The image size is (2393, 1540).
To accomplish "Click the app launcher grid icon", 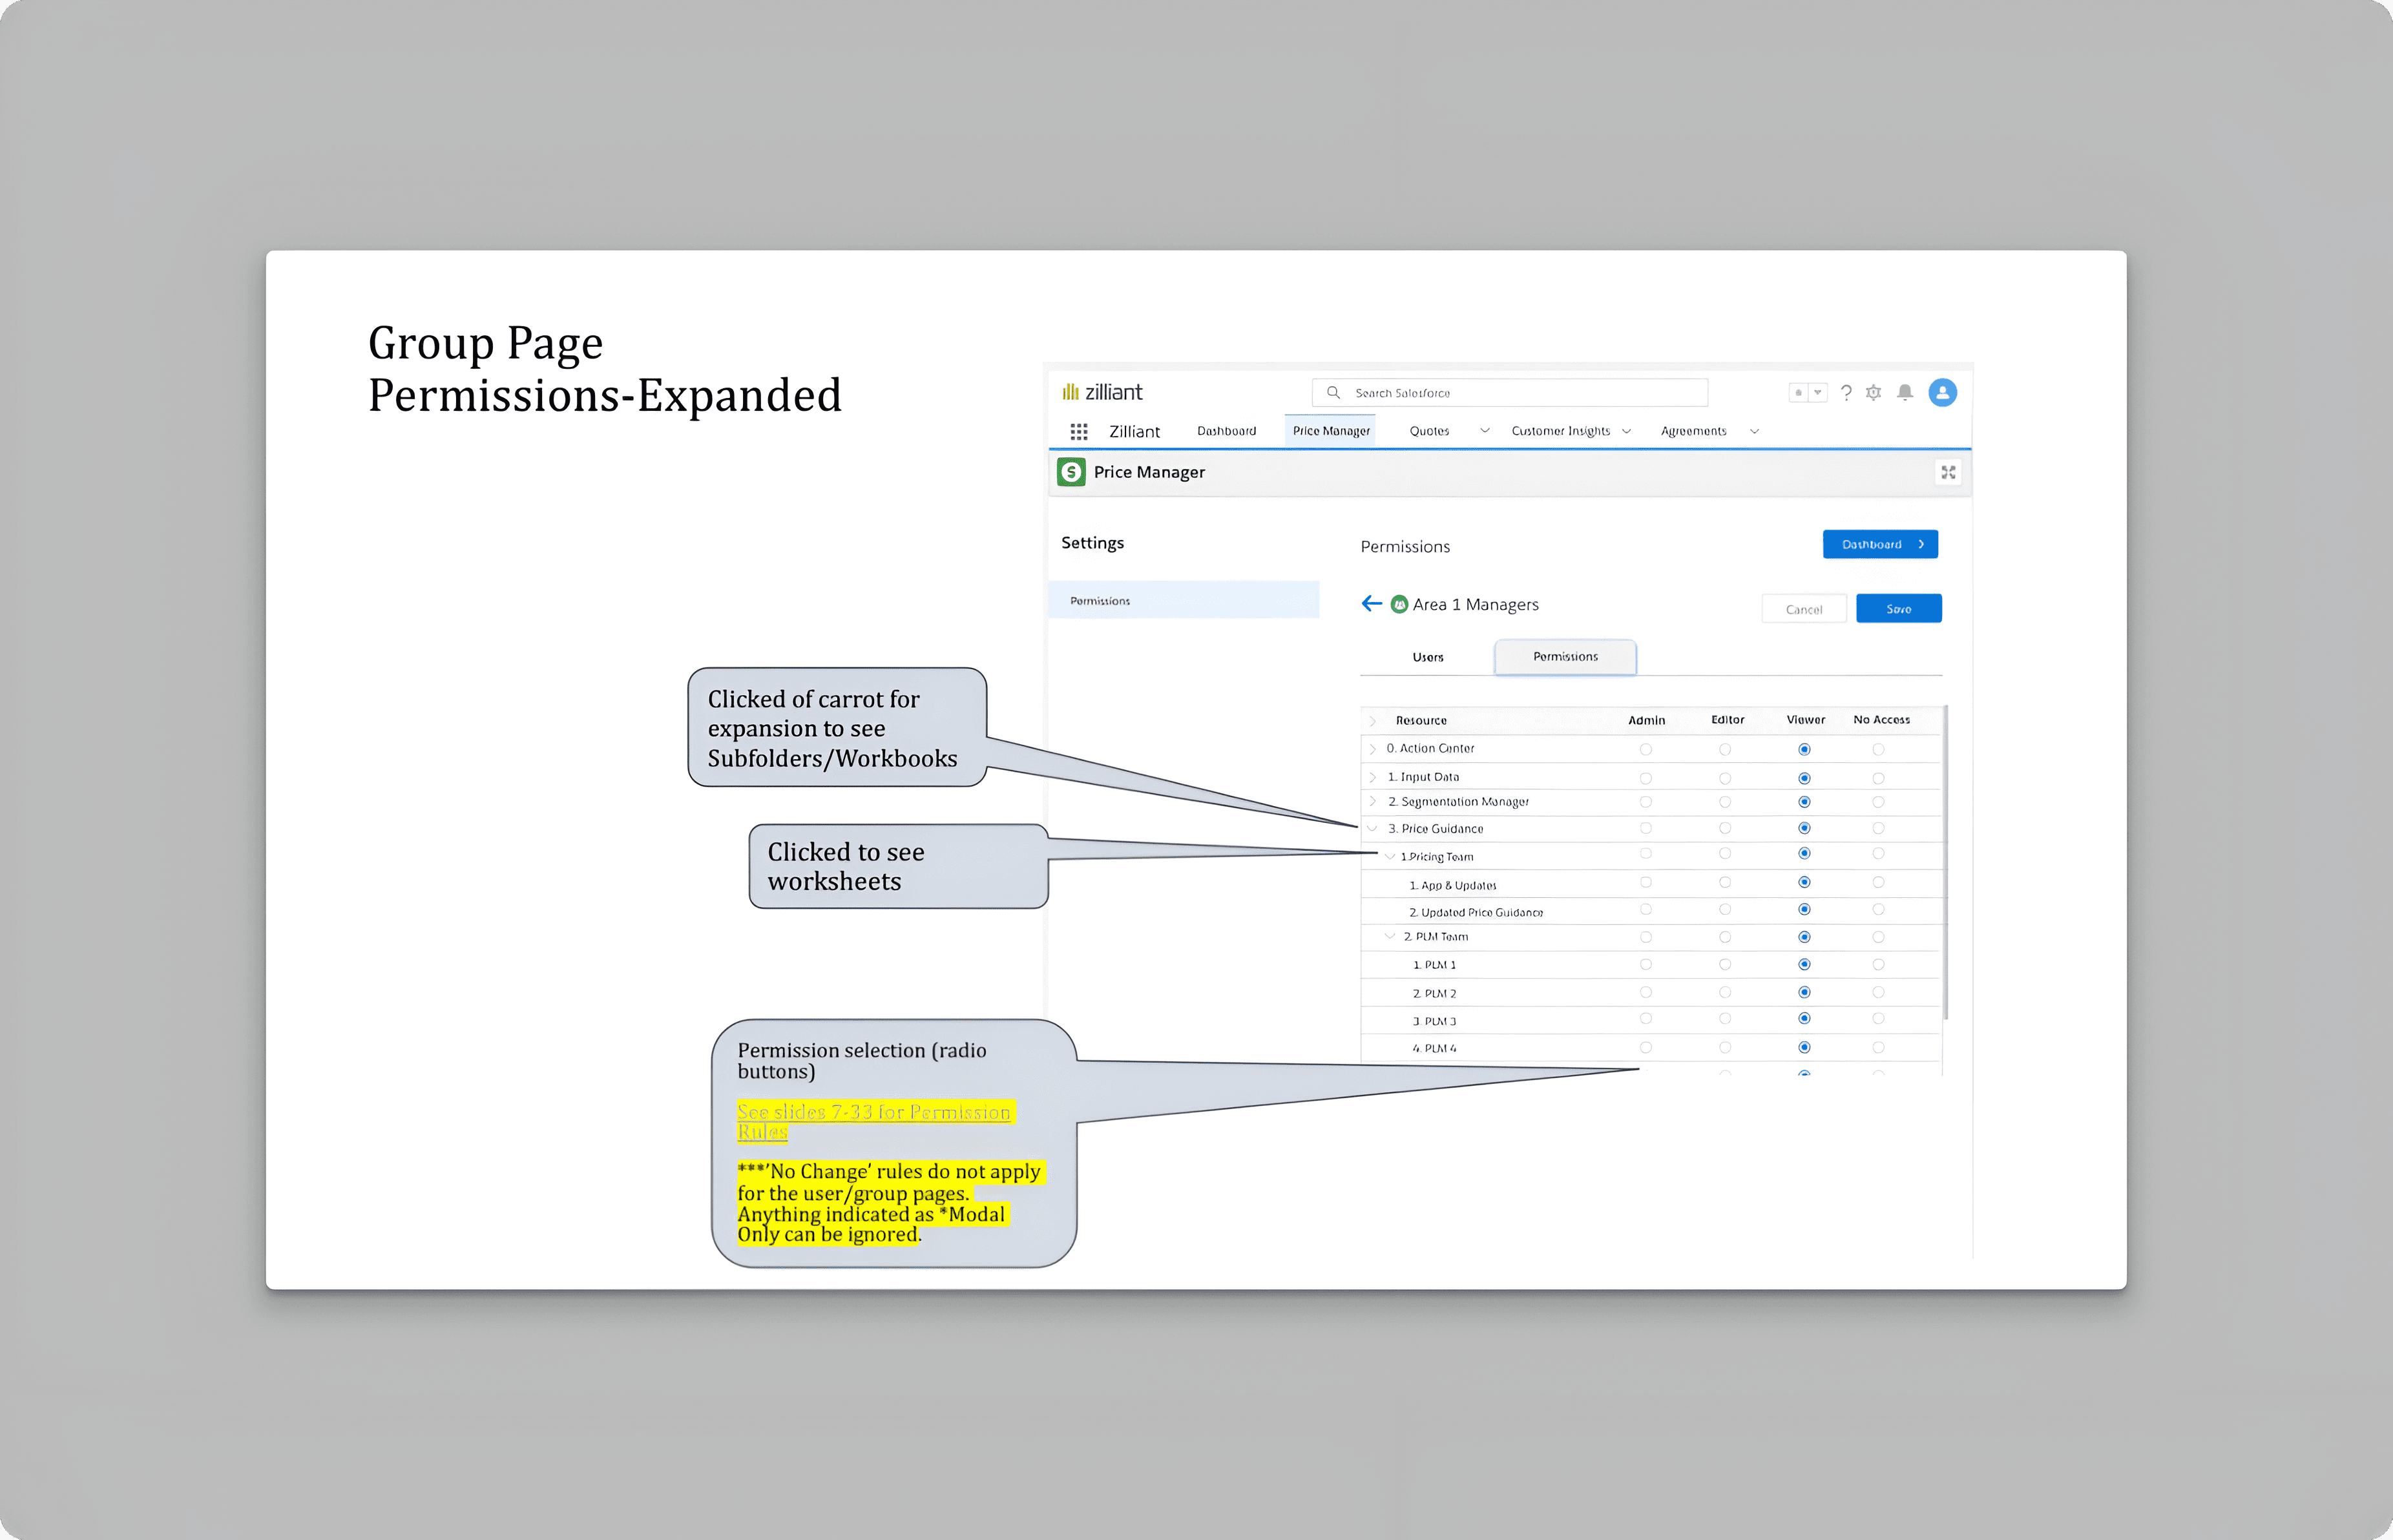I will pyautogui.click(x=1078, y=431).
